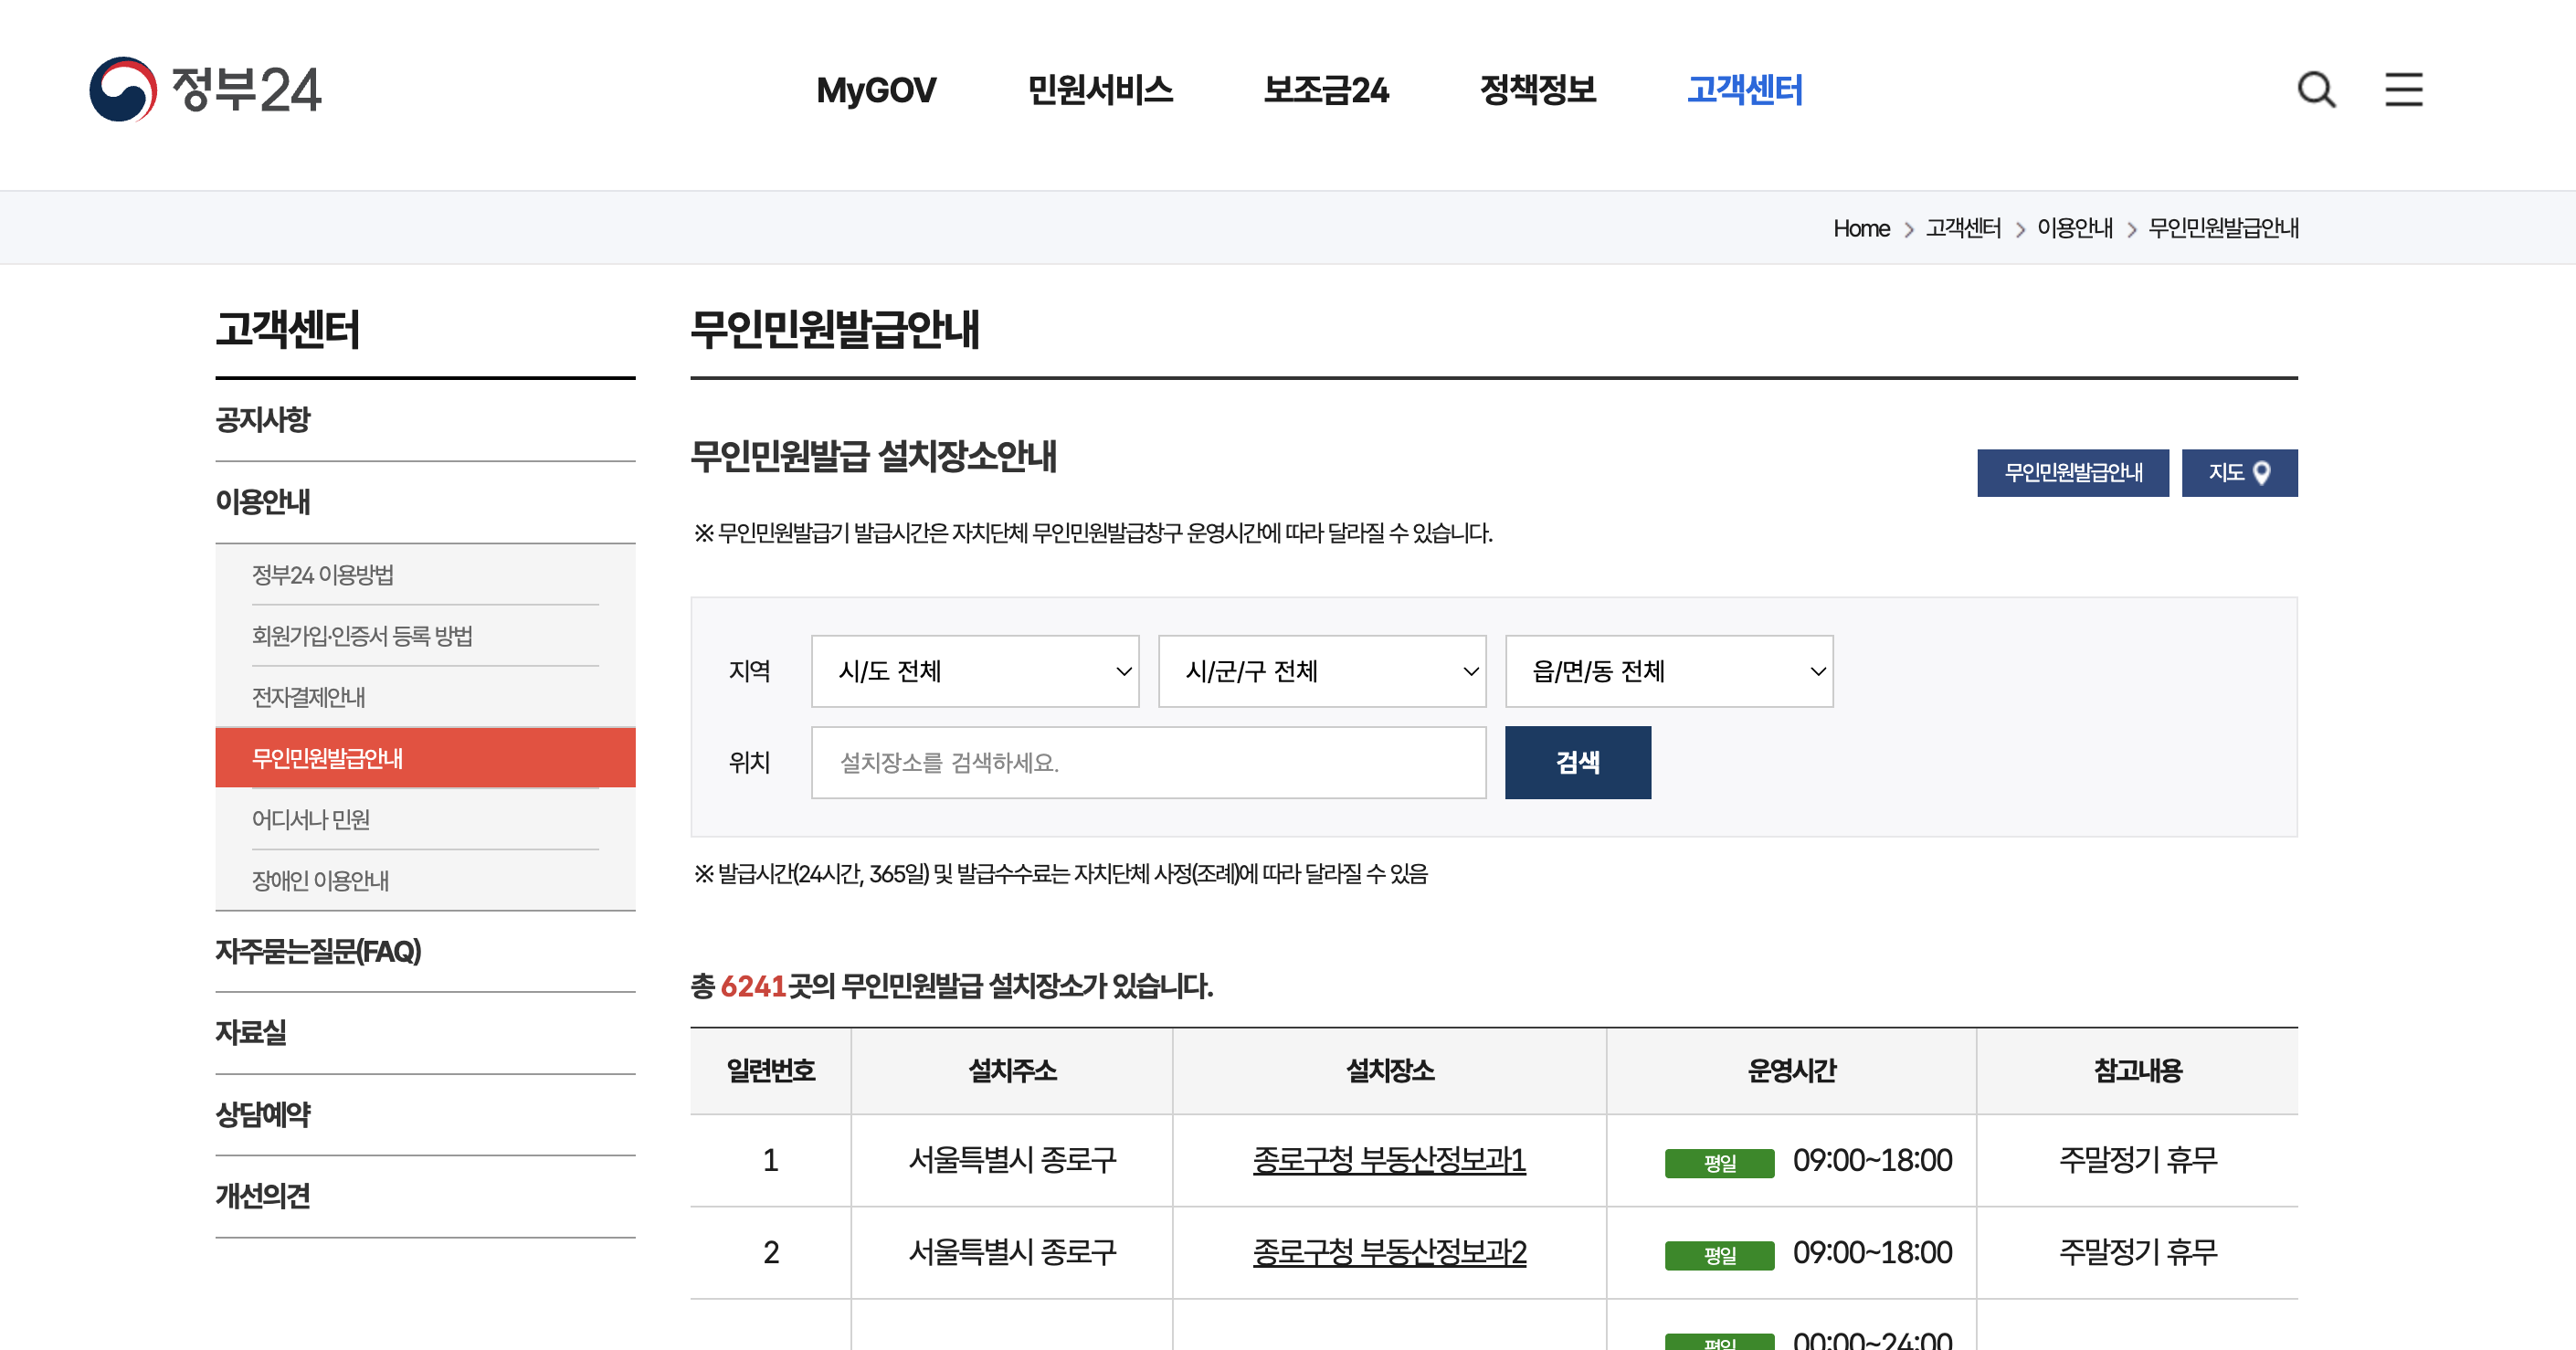
Task: Click the 무인민원발급안내 button near the map button
Action: [x=2072, y=472]
